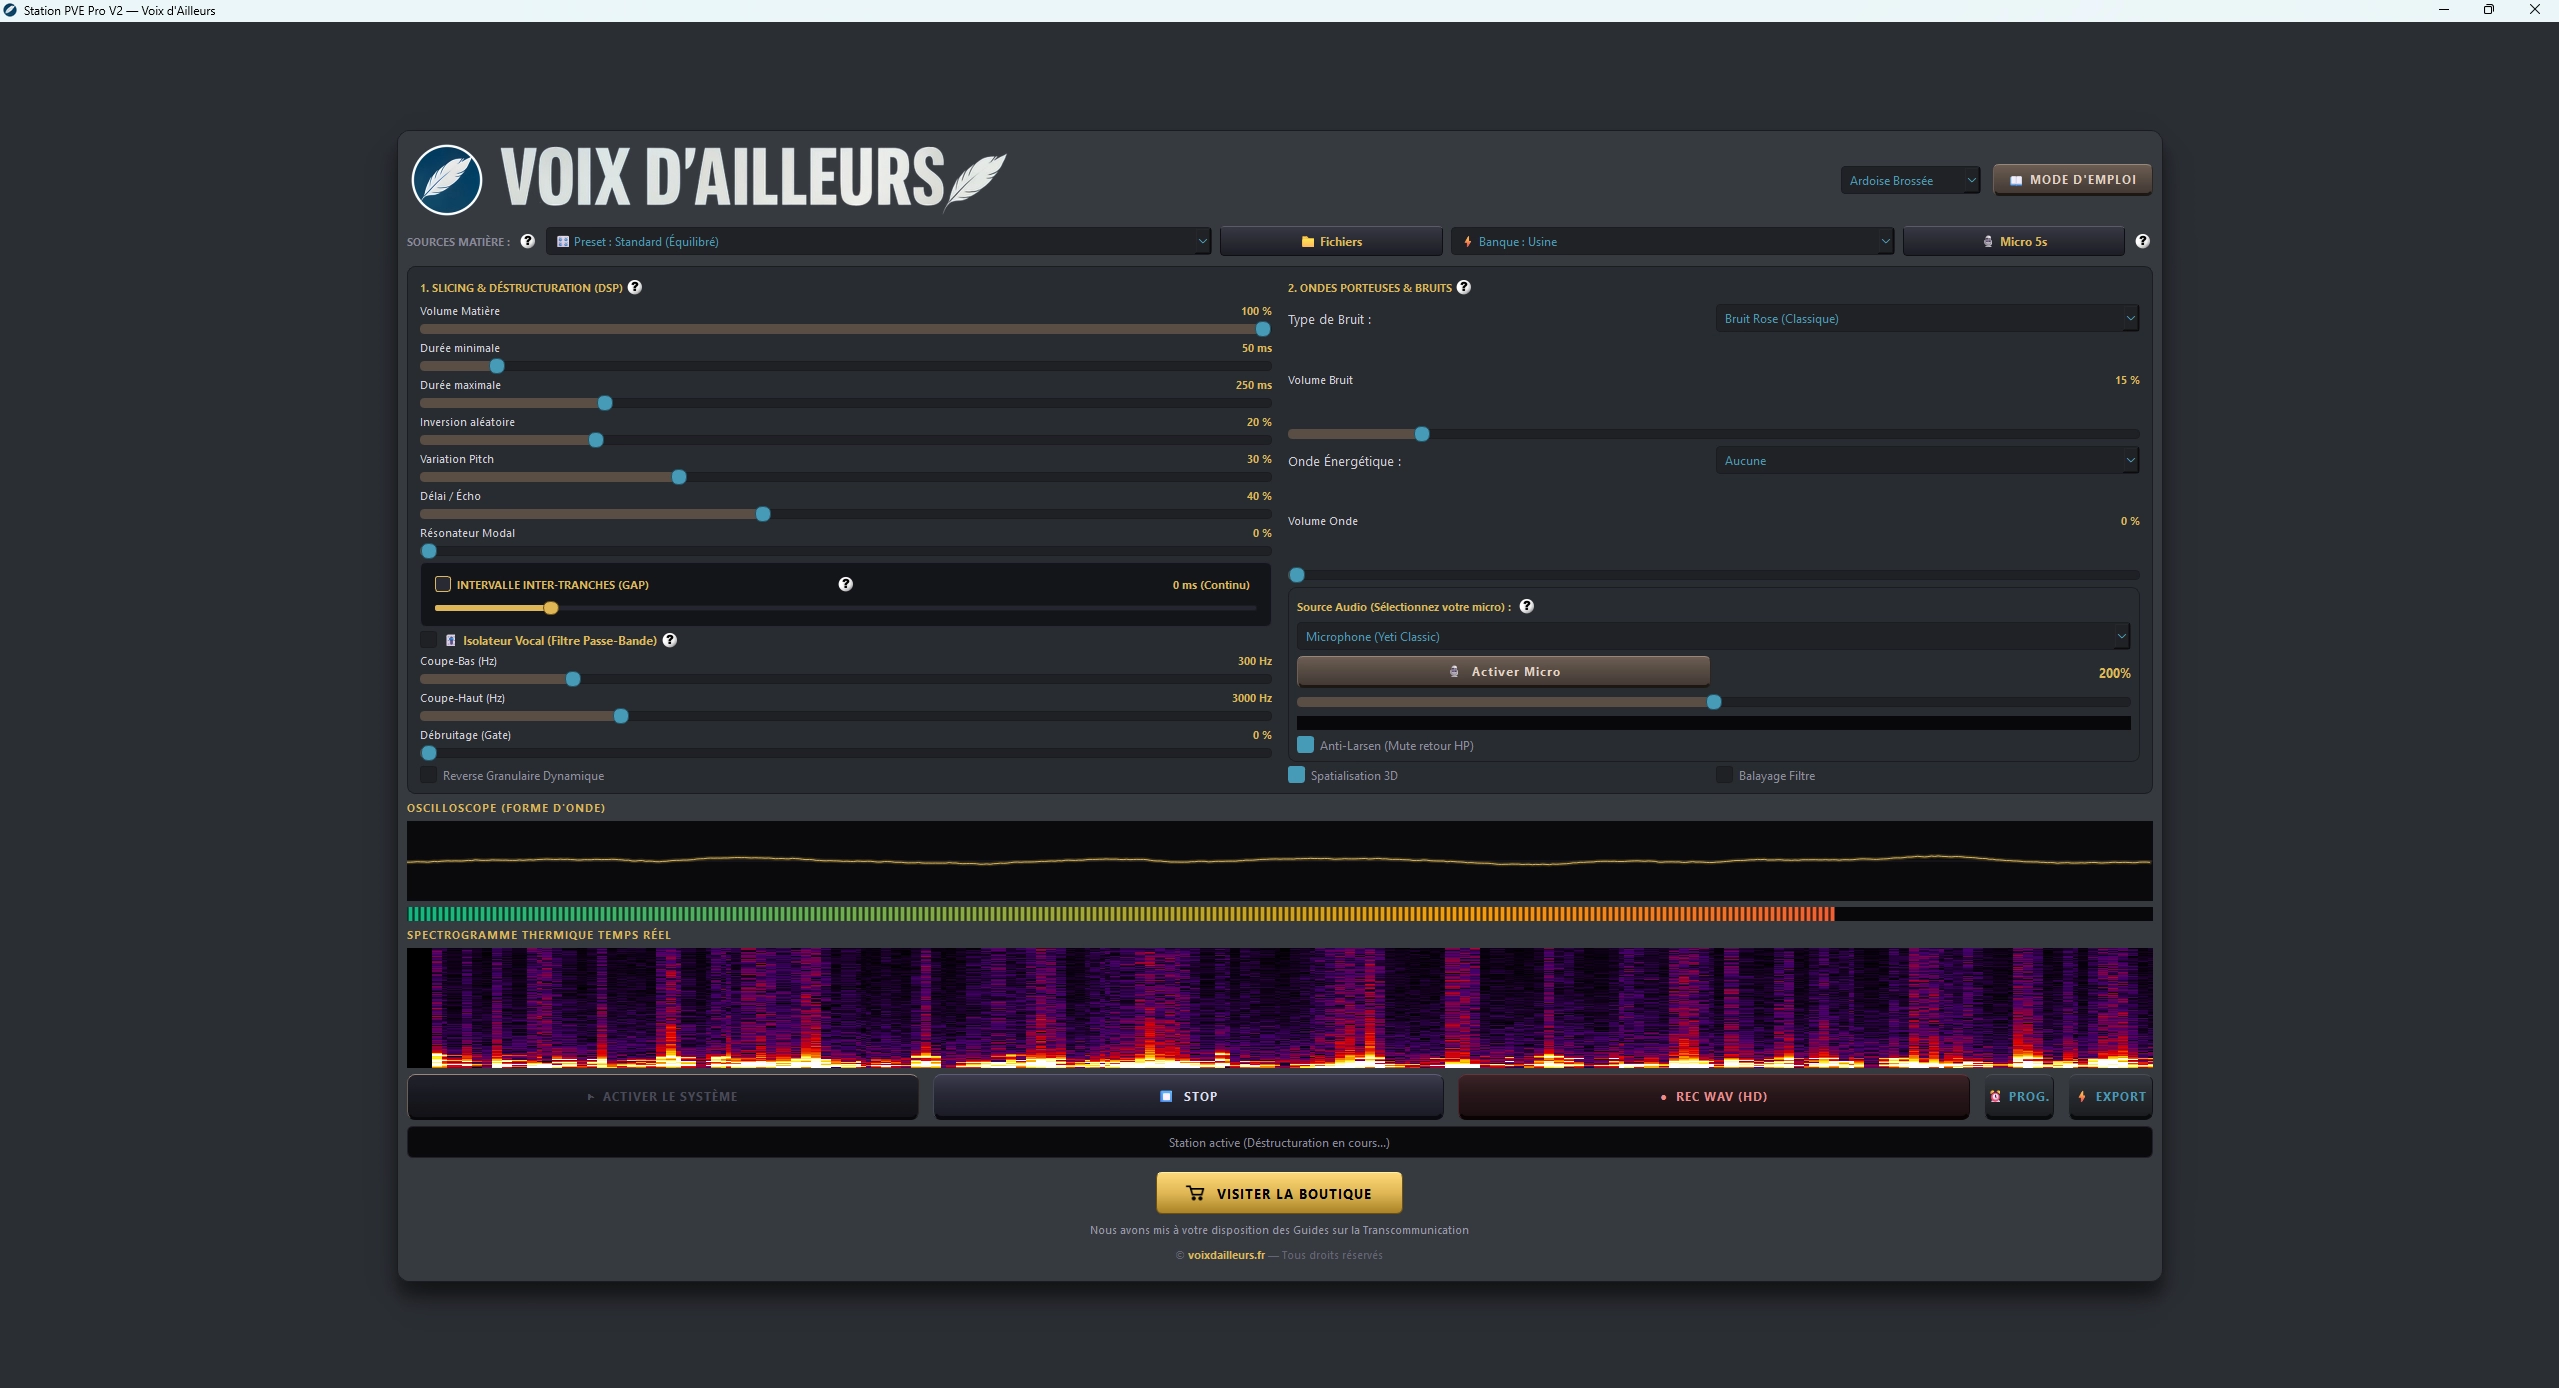Toggle Spatialisation 3D checkbox
Screen dimensions: 2559x1388
(1296, 775)
